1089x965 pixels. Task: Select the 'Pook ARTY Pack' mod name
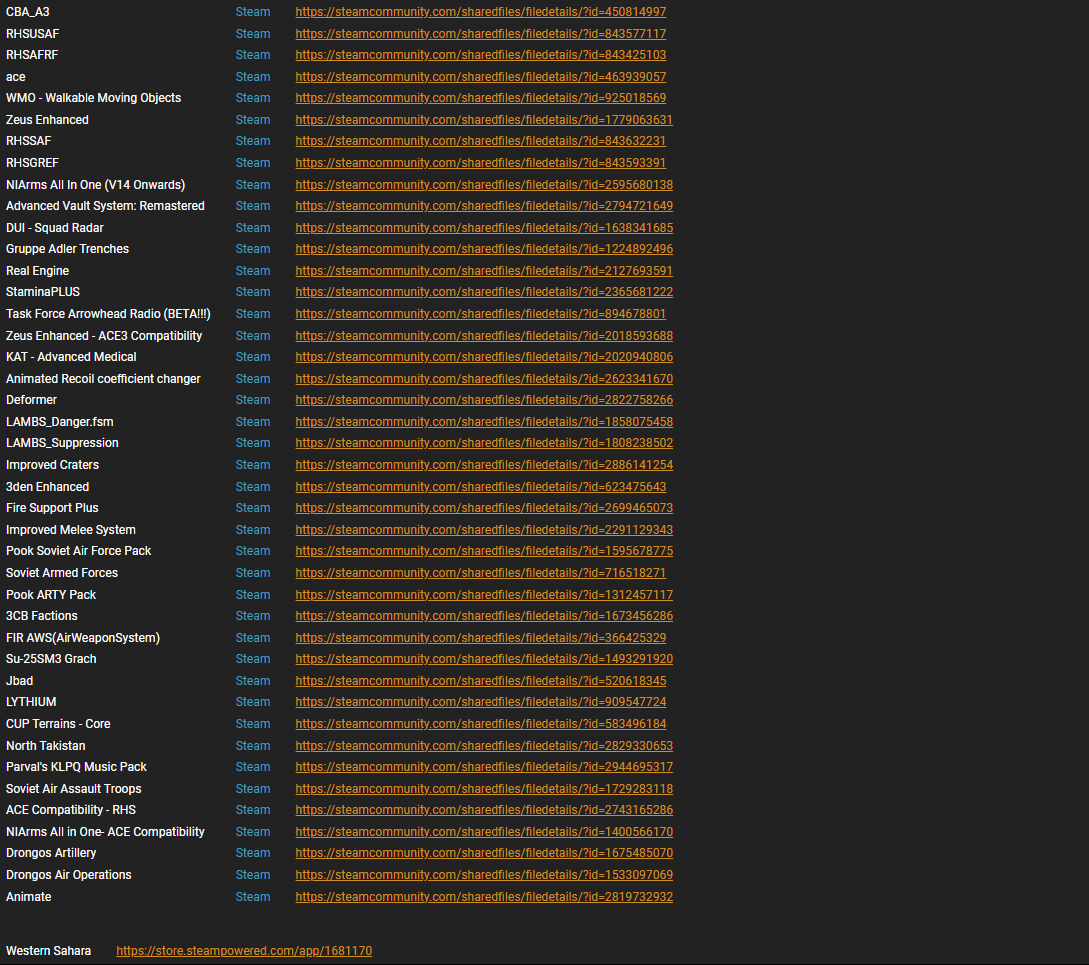(x=51, y=595)
